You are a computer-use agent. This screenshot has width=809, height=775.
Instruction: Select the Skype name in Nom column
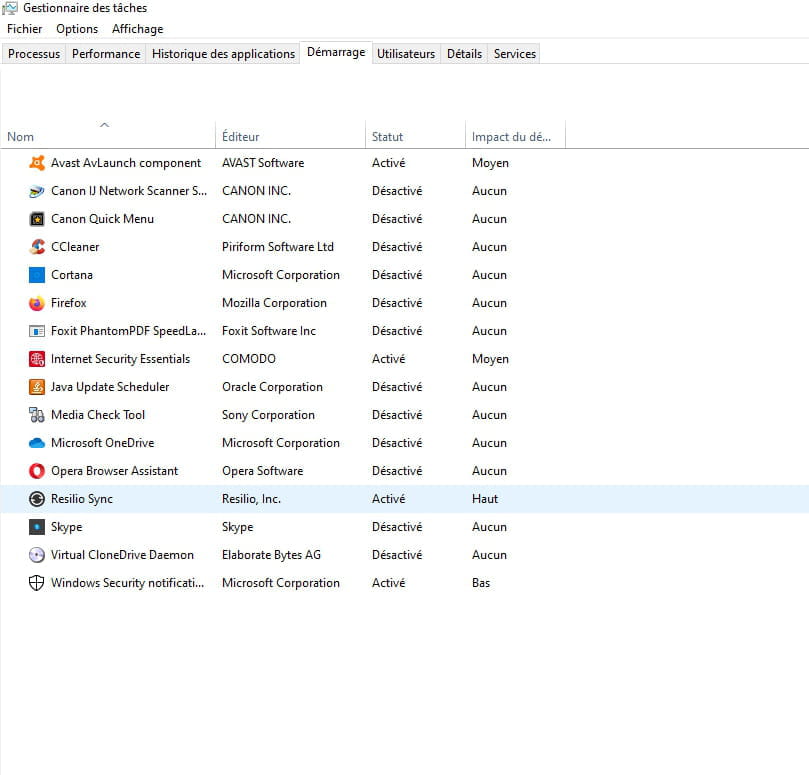[x=67, y=527]
